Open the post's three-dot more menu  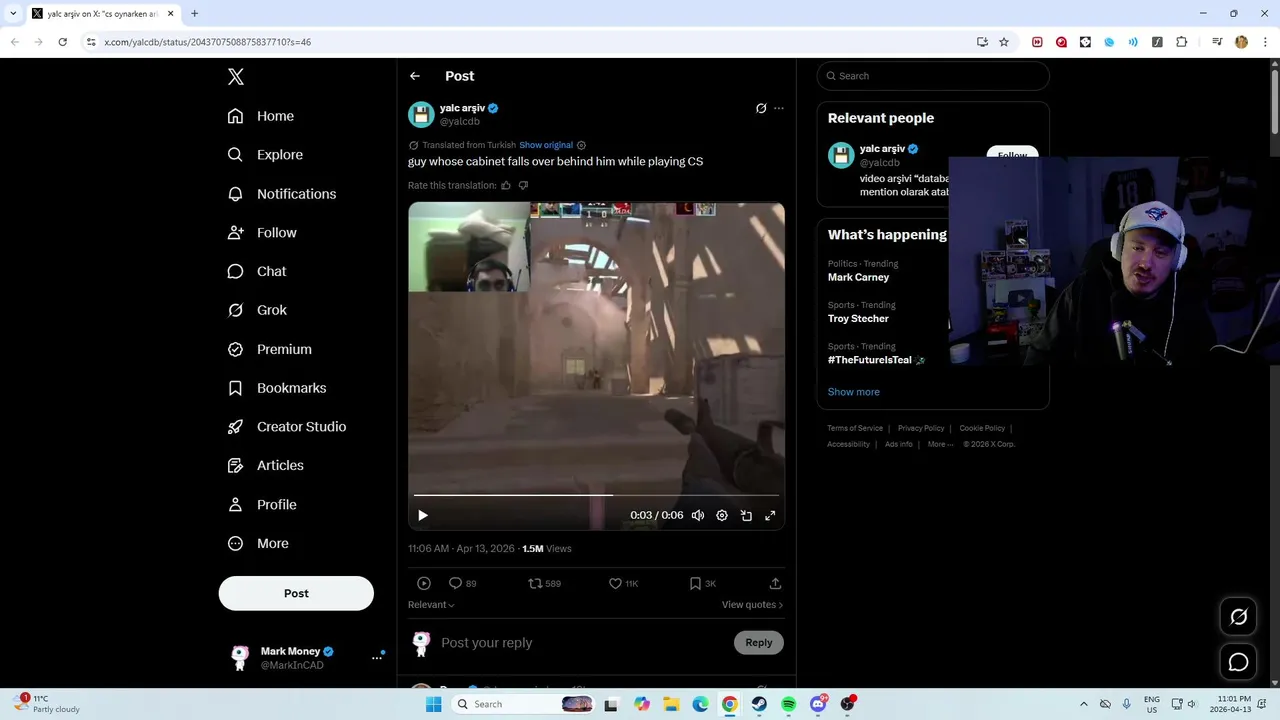coord(779,108)
